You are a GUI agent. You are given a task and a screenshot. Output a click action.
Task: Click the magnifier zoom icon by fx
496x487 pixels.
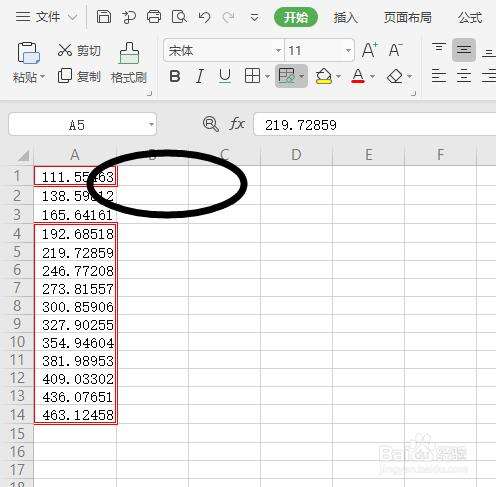(x=211, y=124)
